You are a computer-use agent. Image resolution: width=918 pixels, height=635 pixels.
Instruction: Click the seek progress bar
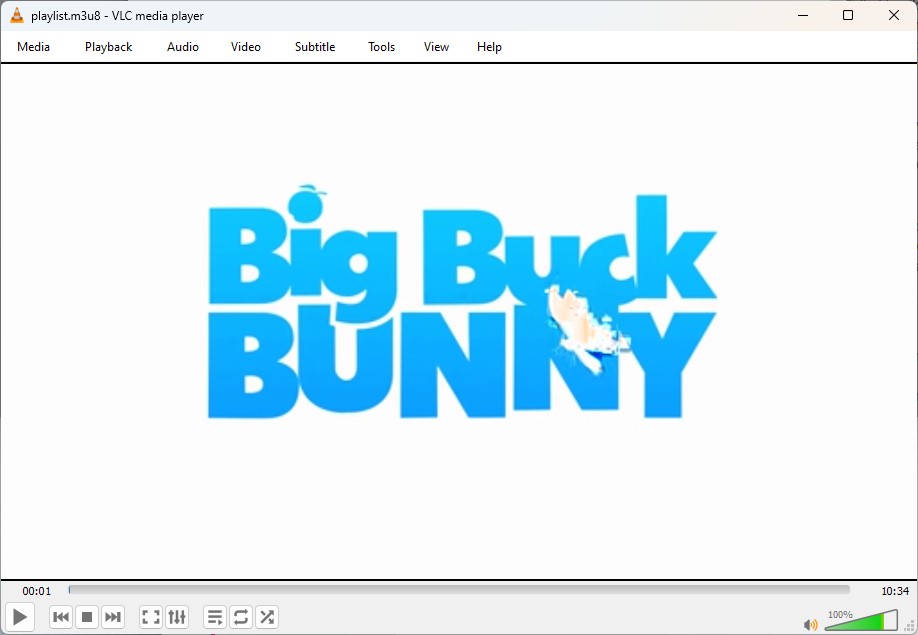[459, 590]
